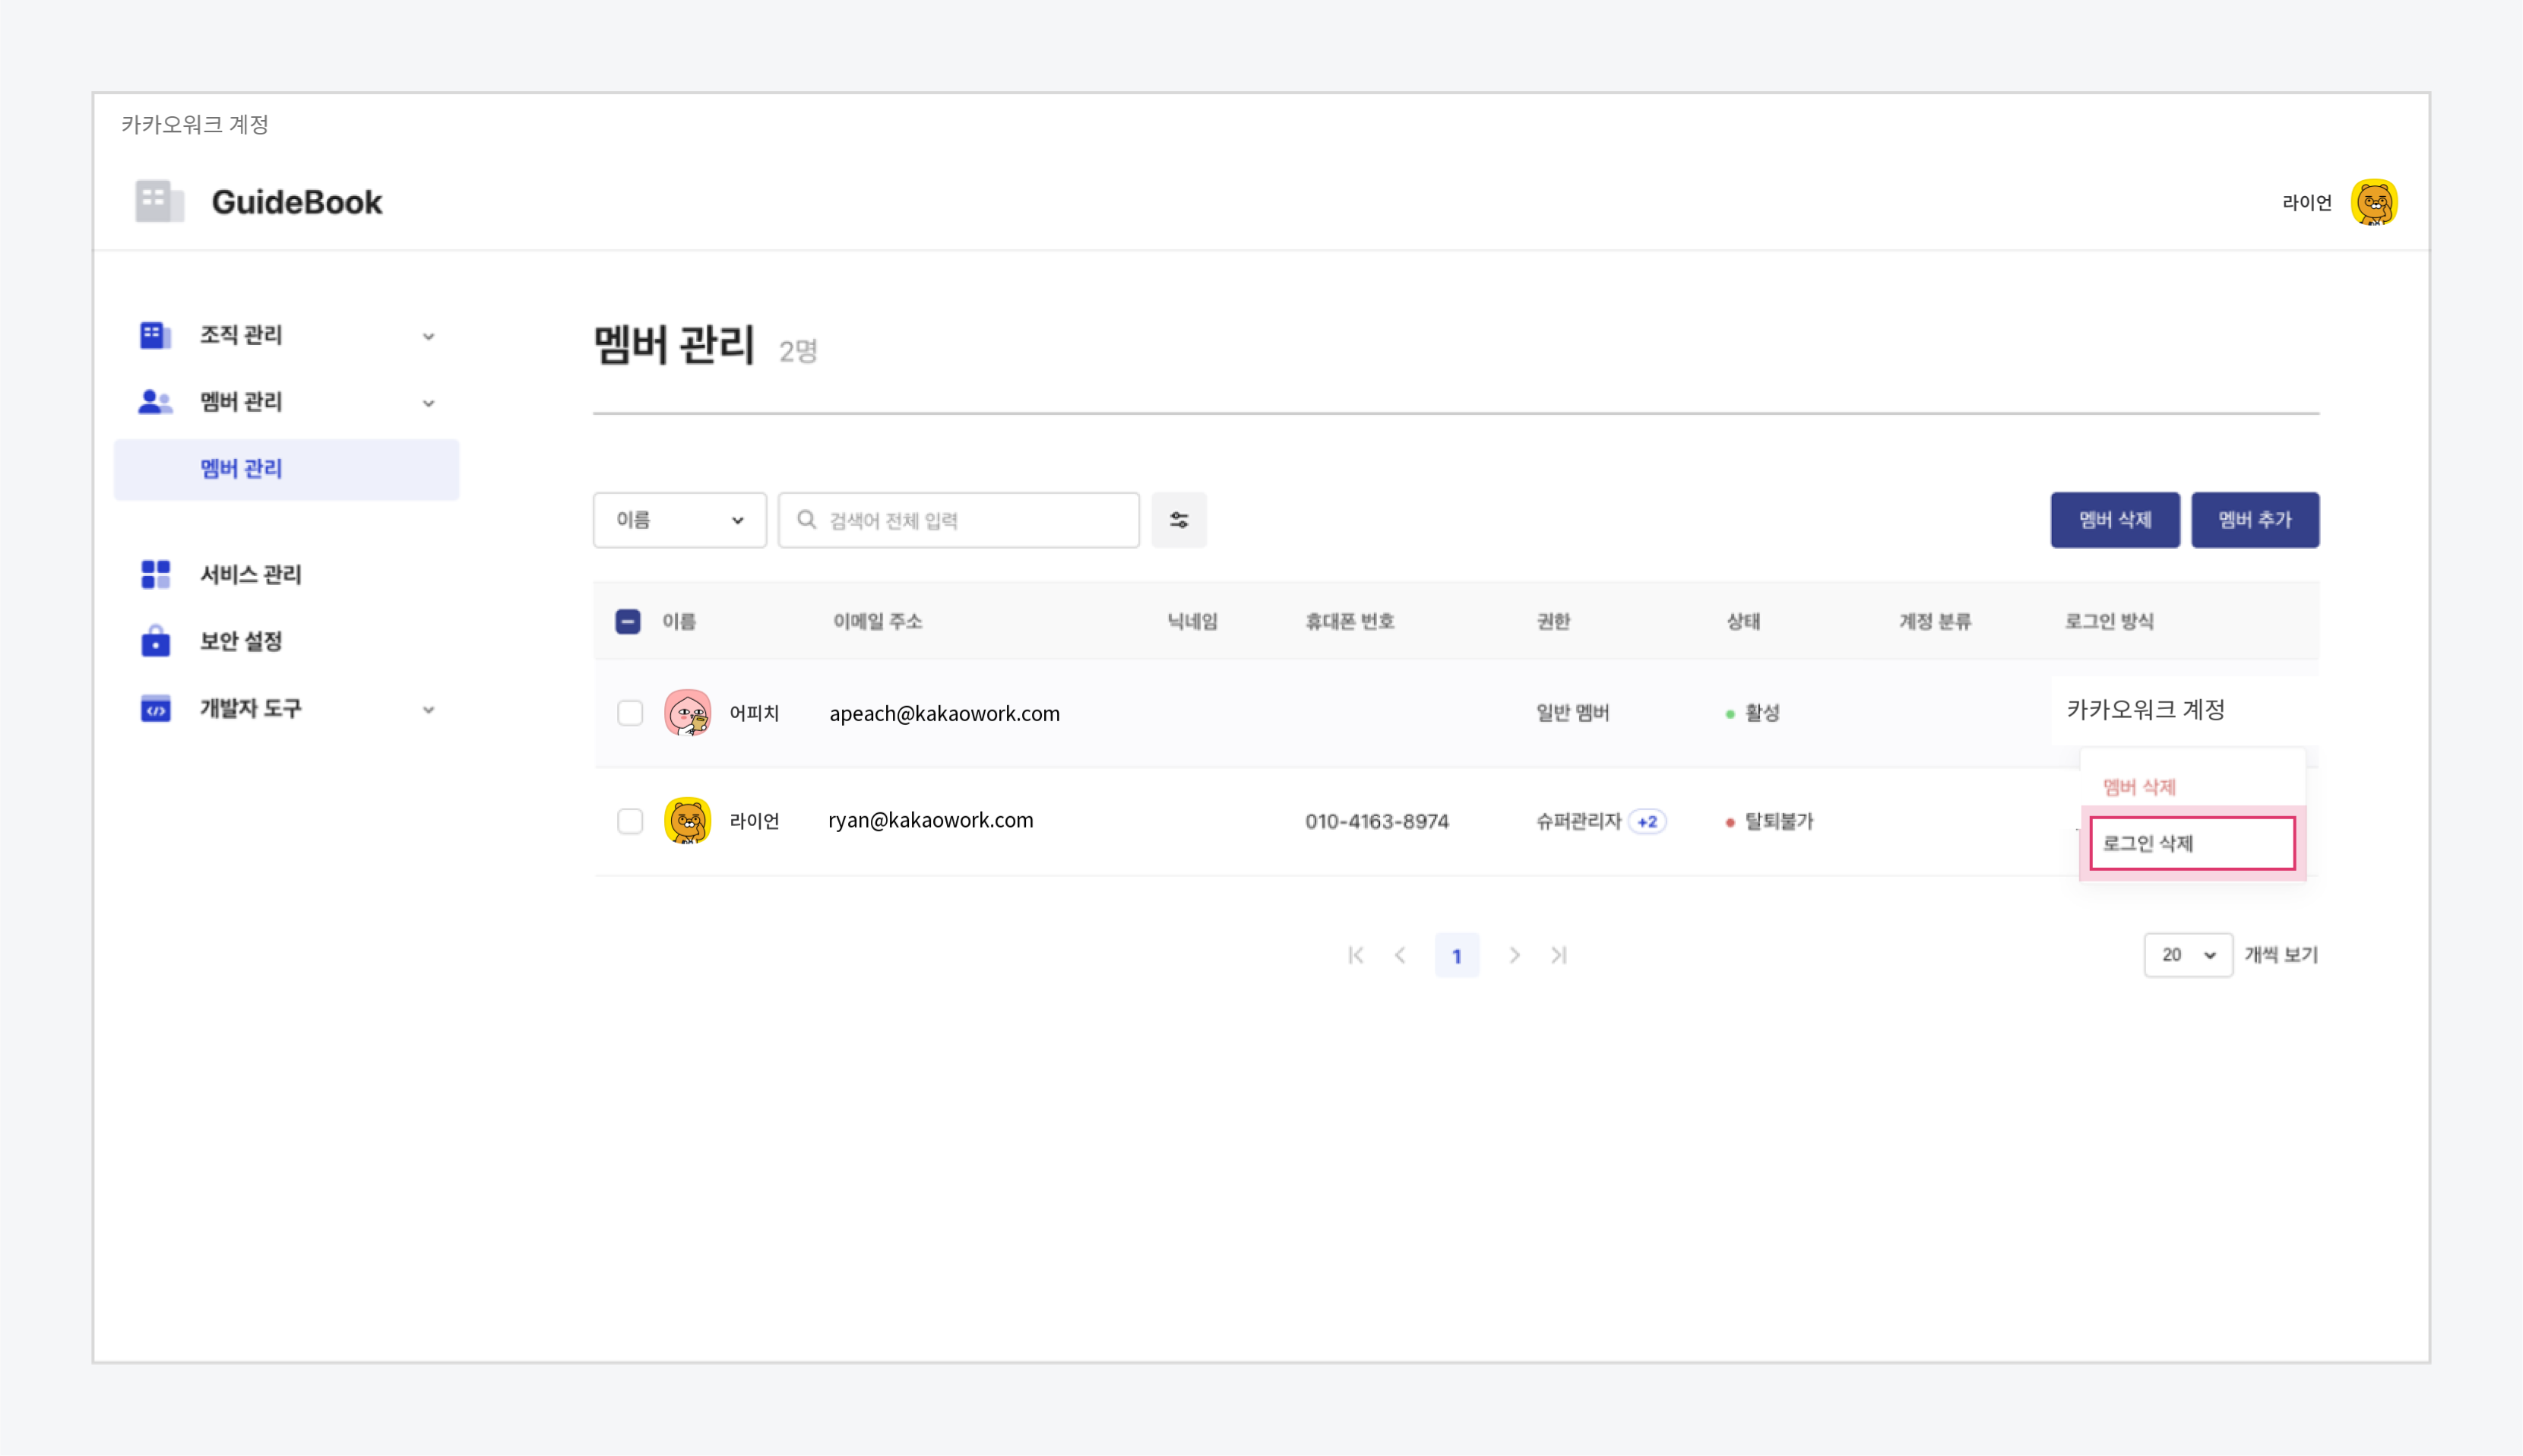Choose 로그인 삭제 in context menu
The image size is (2523, 1456).
[x=2192, y=843]
